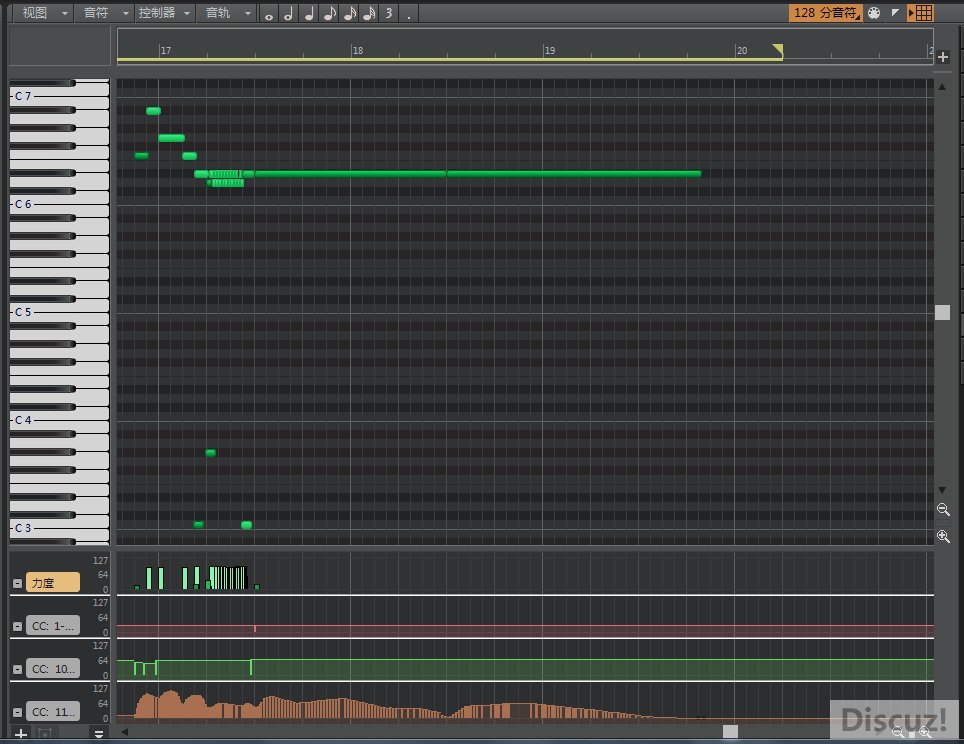Play the C3 piano key
Viewport: 964px width, 744px height.
[x=59, y=528]
